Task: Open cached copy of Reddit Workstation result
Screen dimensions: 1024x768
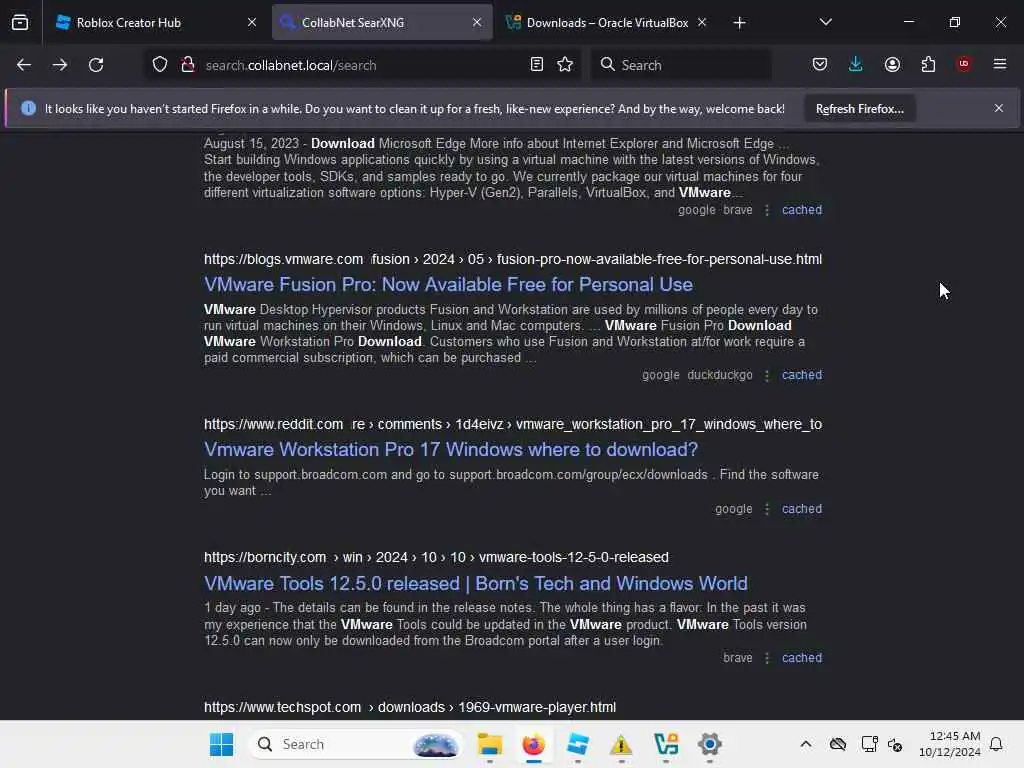Action: pos(802,509)
